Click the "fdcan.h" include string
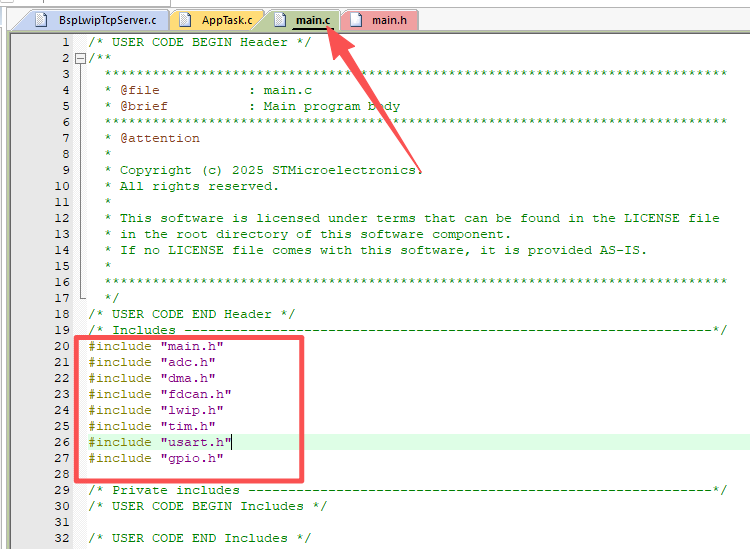 tap(196, 394)
